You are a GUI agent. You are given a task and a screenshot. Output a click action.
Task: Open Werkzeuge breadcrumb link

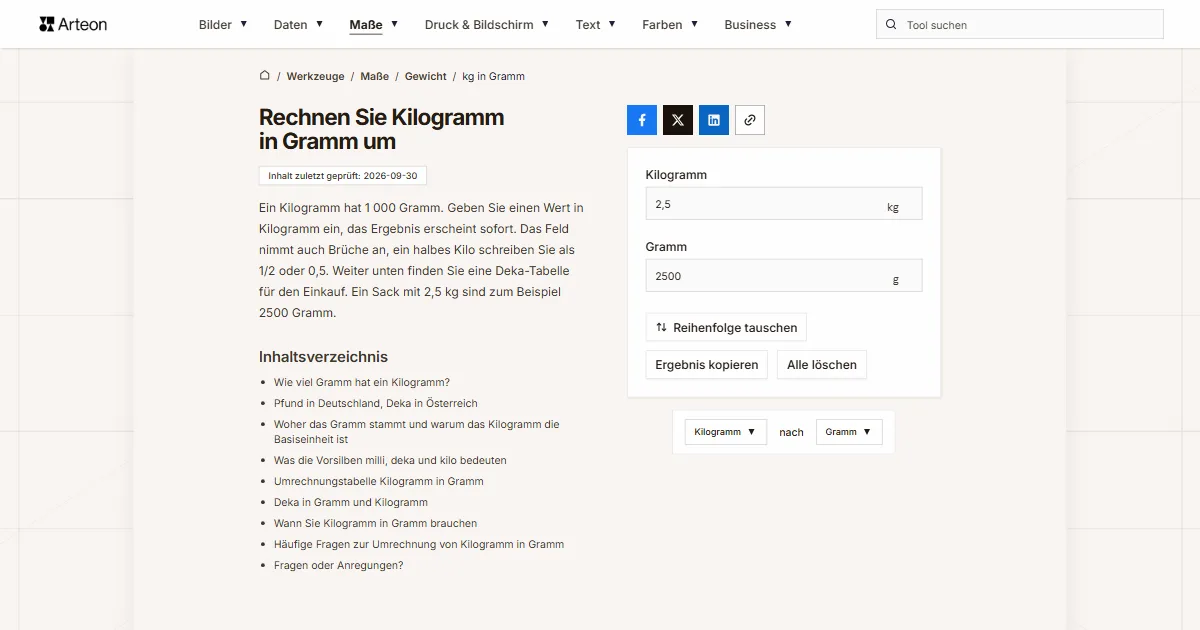pyautogui.click(x=315, y=76)
